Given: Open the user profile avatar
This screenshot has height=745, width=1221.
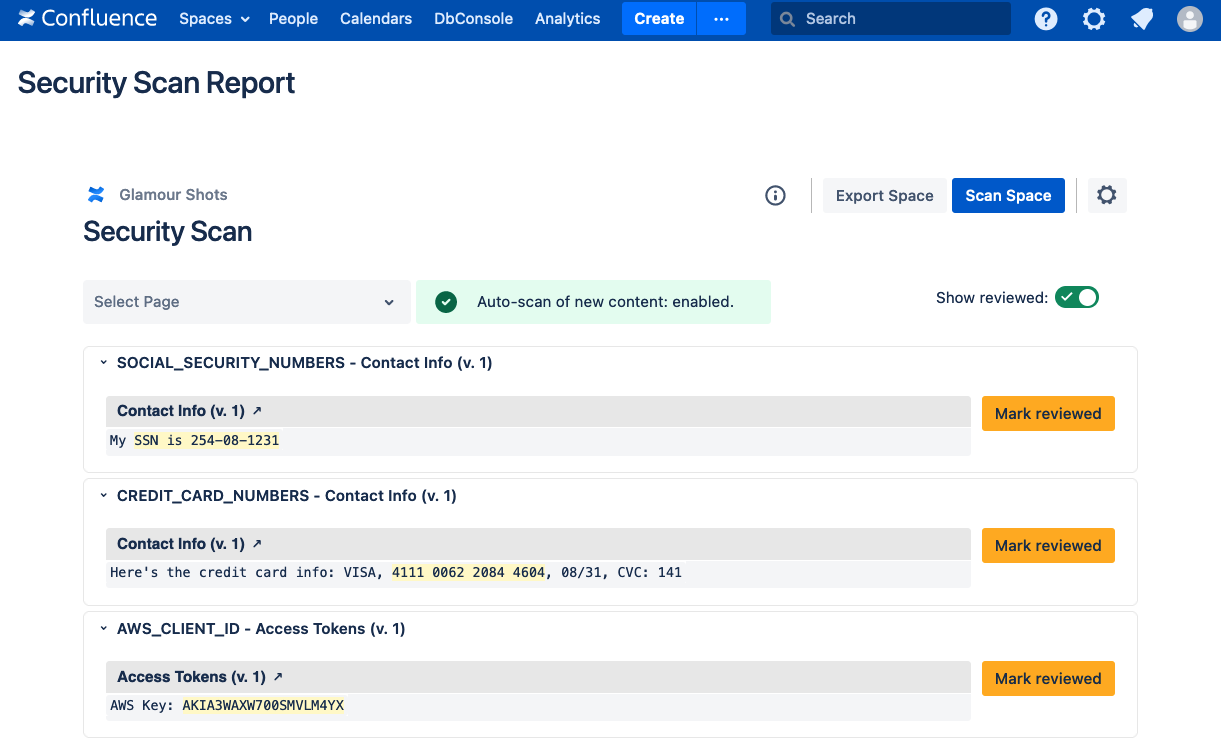Looking at the screenshot, I should 1189,19.
